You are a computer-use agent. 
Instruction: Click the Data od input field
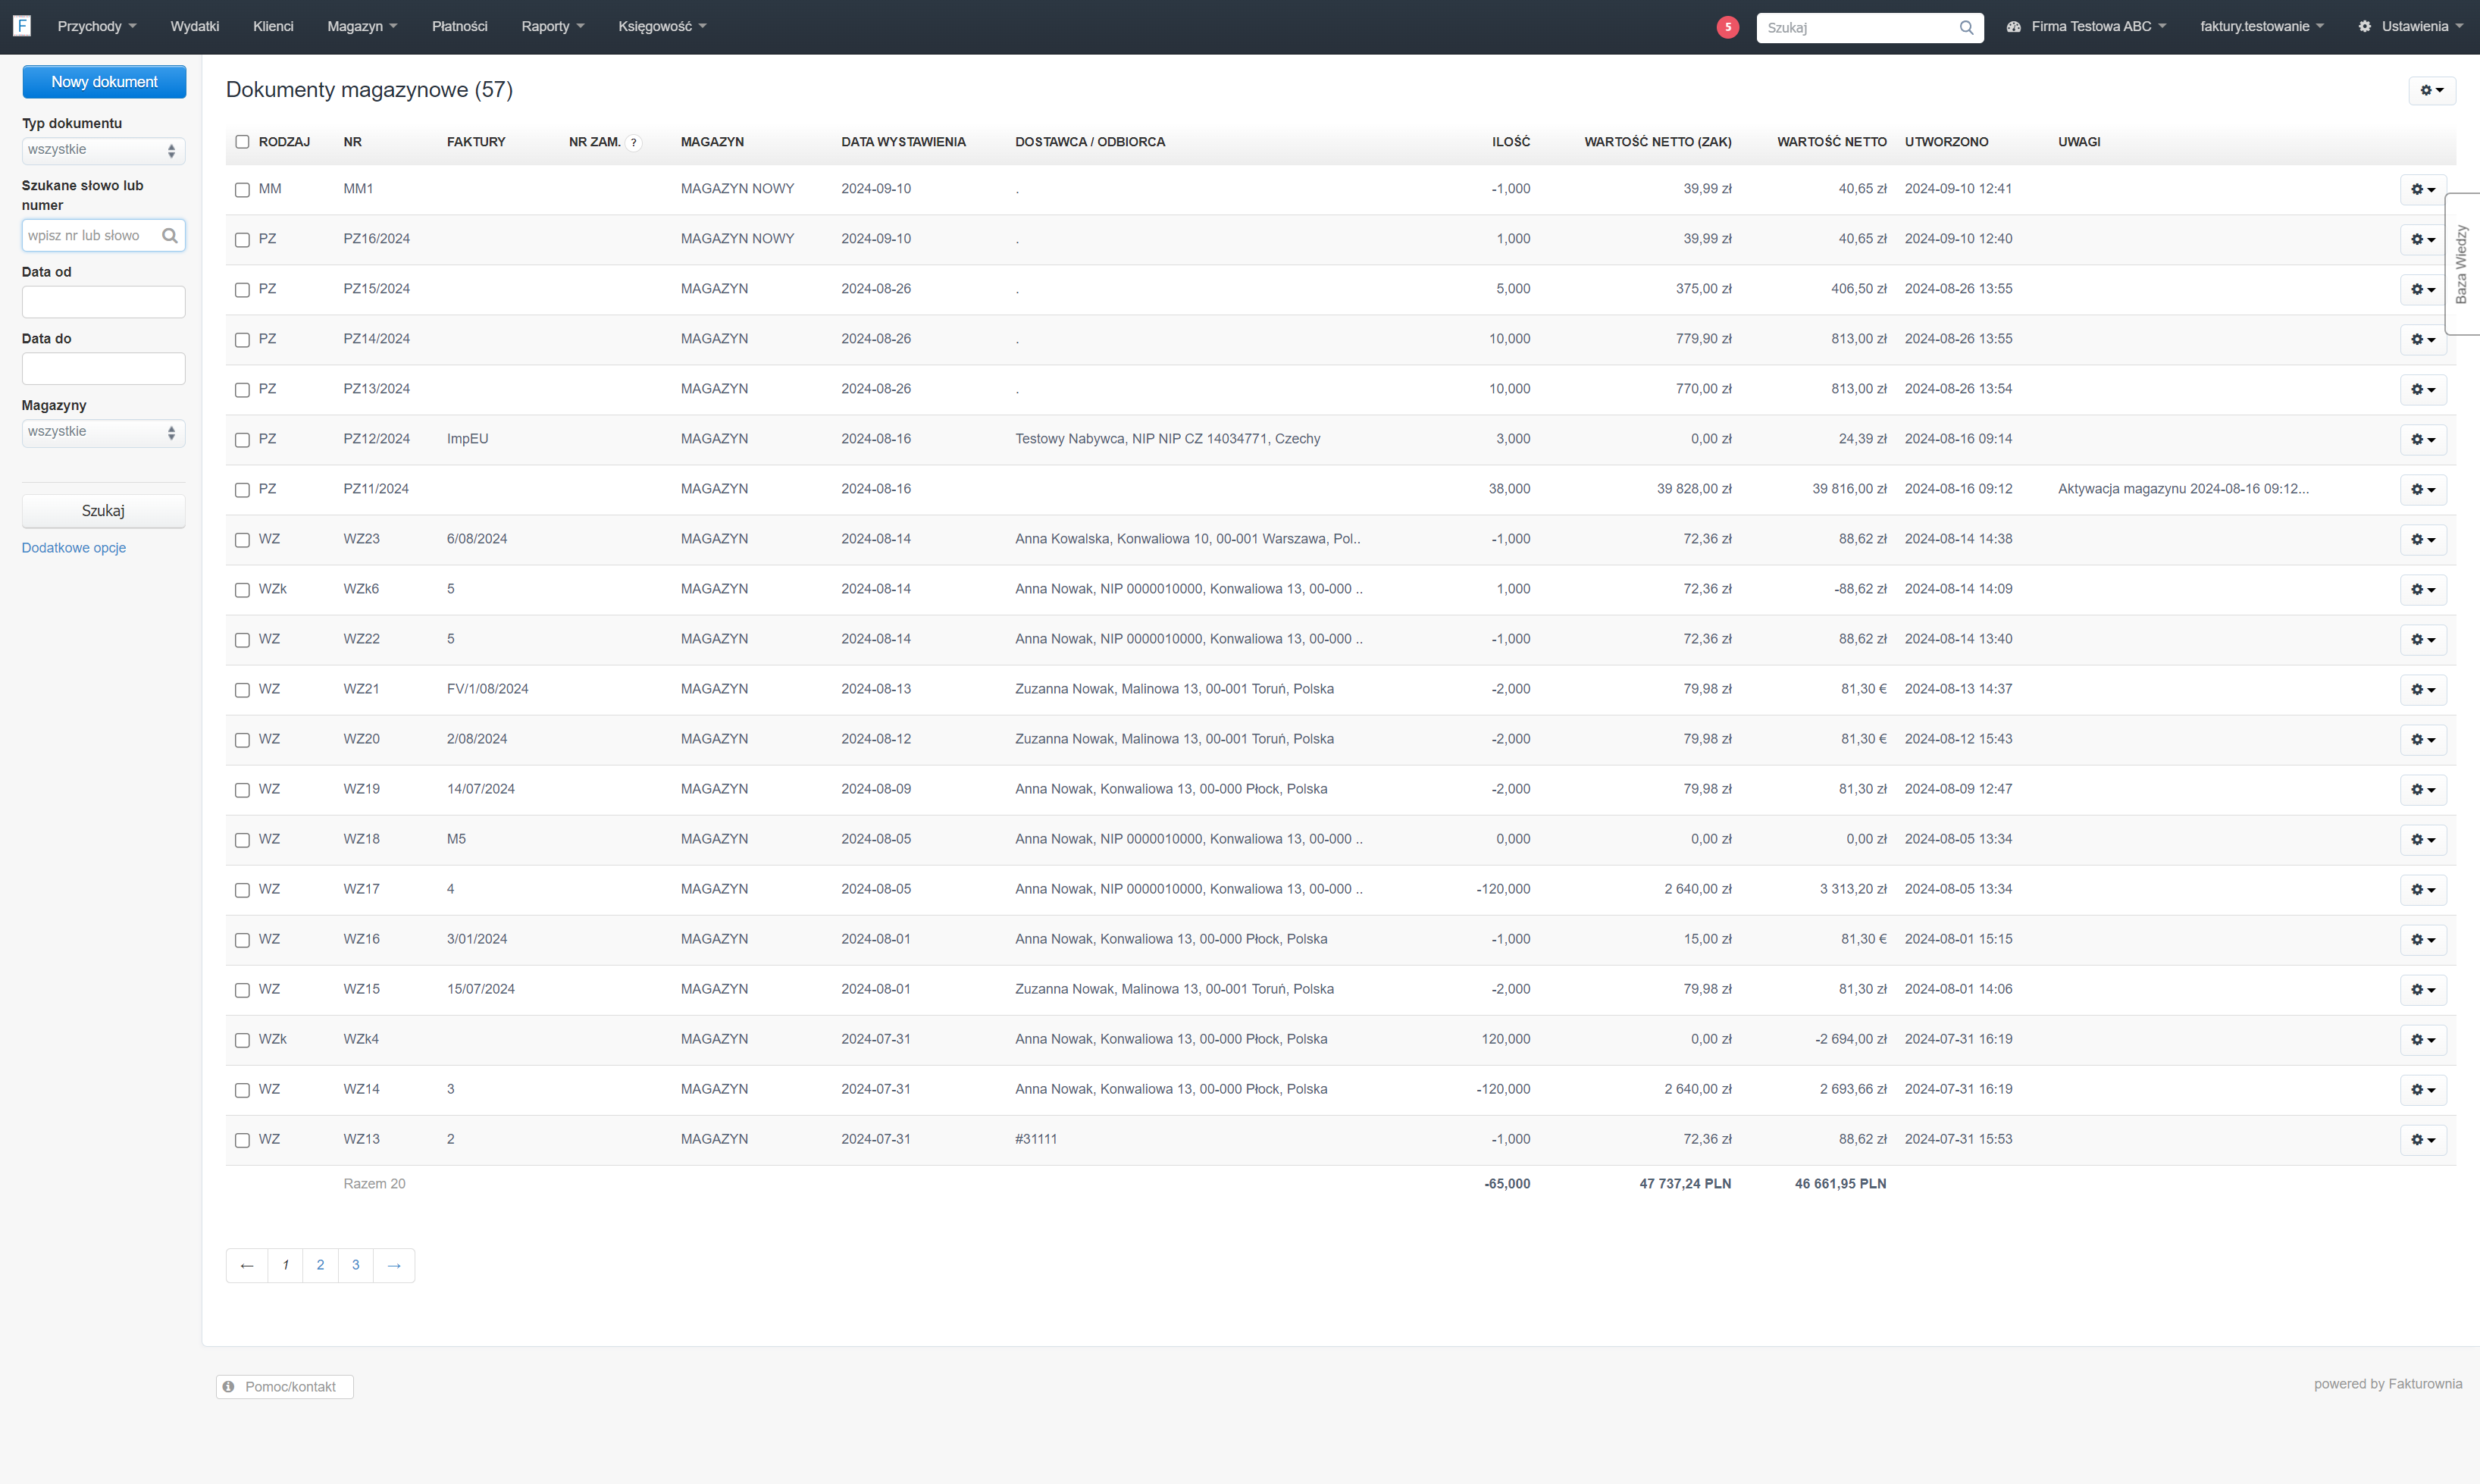click(103, 302)
